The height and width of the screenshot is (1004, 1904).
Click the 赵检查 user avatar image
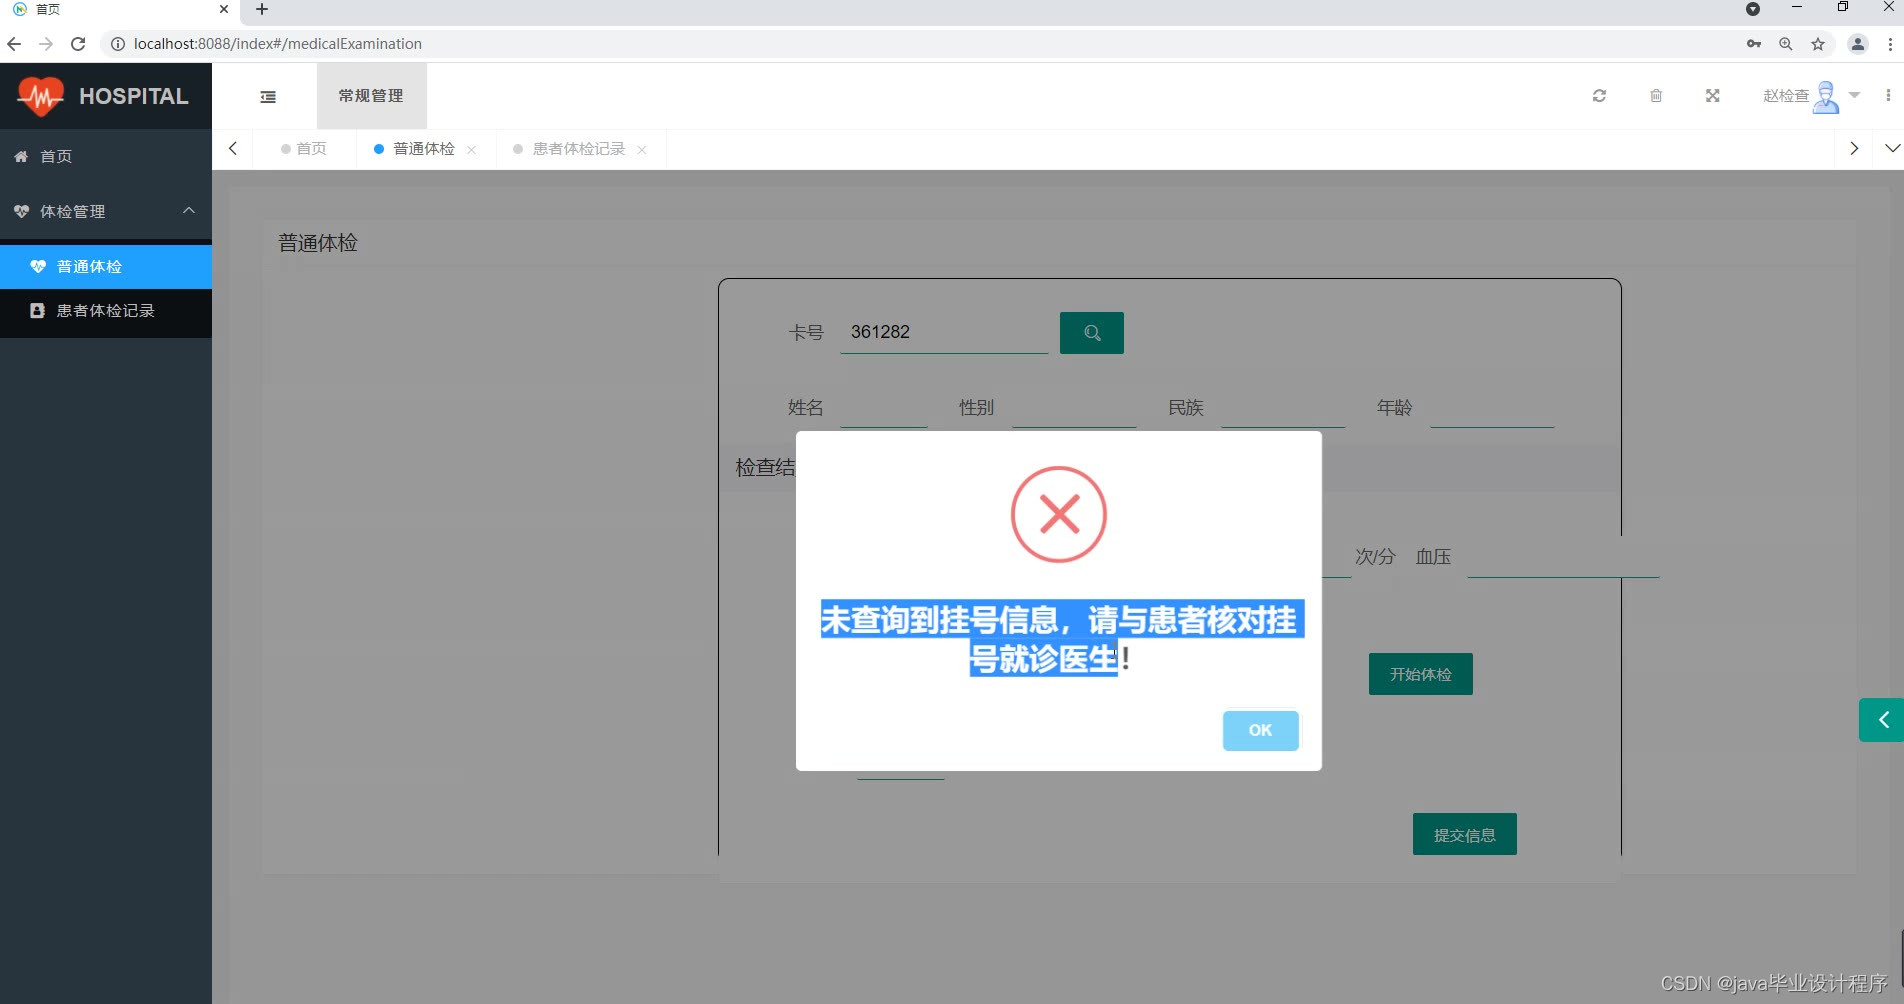(1826, 97)
